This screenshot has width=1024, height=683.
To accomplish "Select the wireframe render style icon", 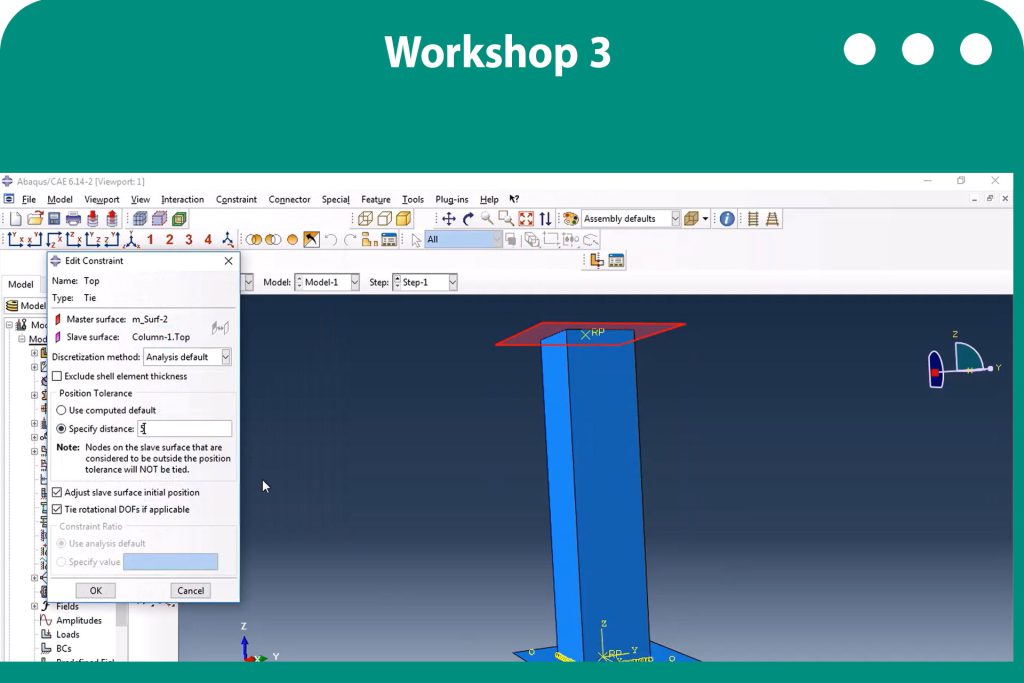I will pos(365,219).
